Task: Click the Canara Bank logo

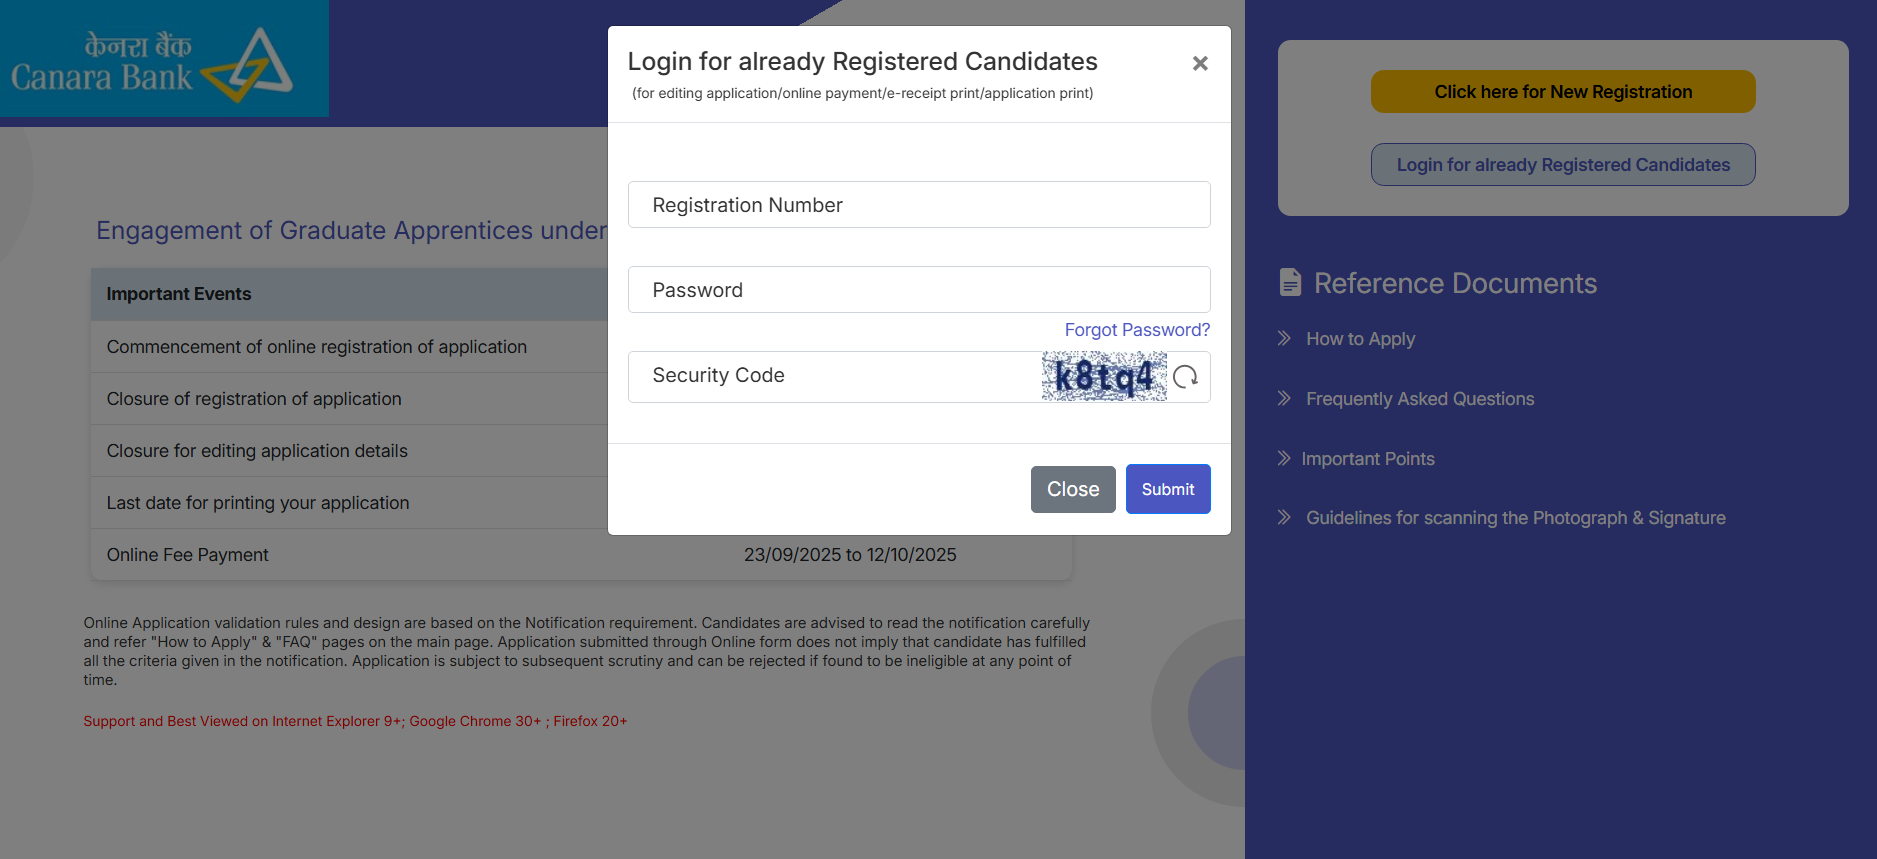Action: 164,60
